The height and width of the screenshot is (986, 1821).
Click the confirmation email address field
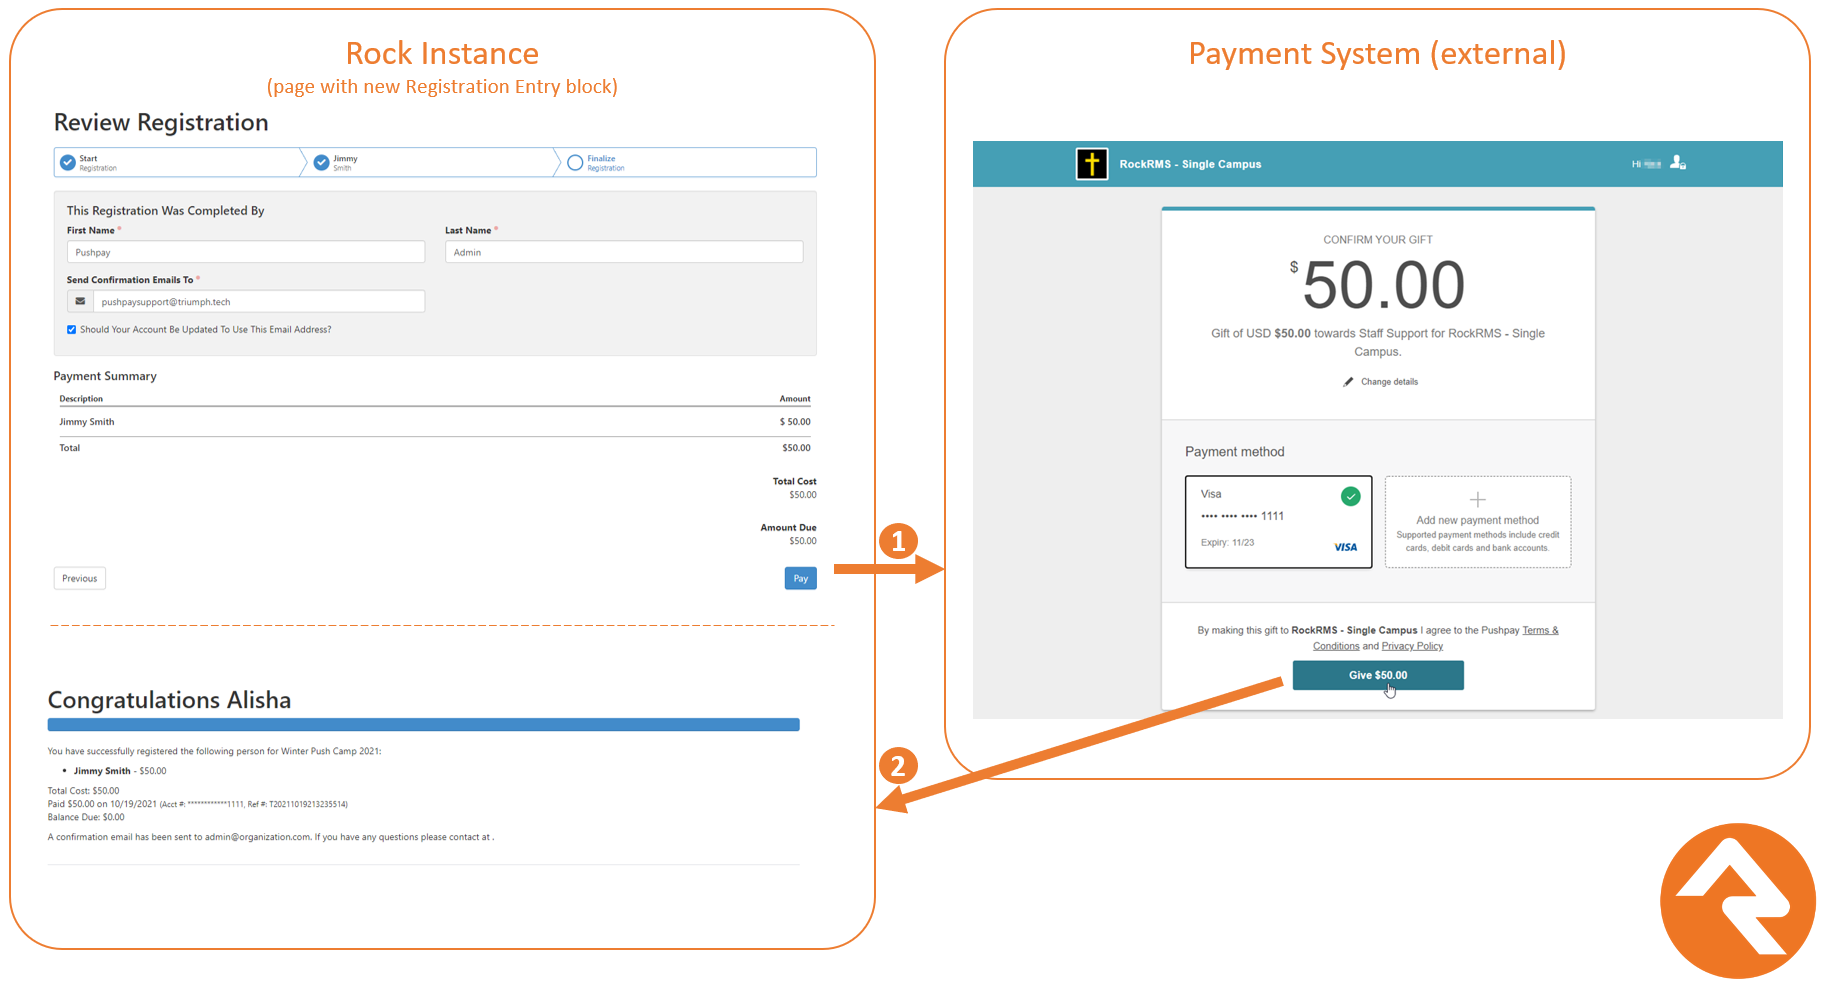pos(259,301)
